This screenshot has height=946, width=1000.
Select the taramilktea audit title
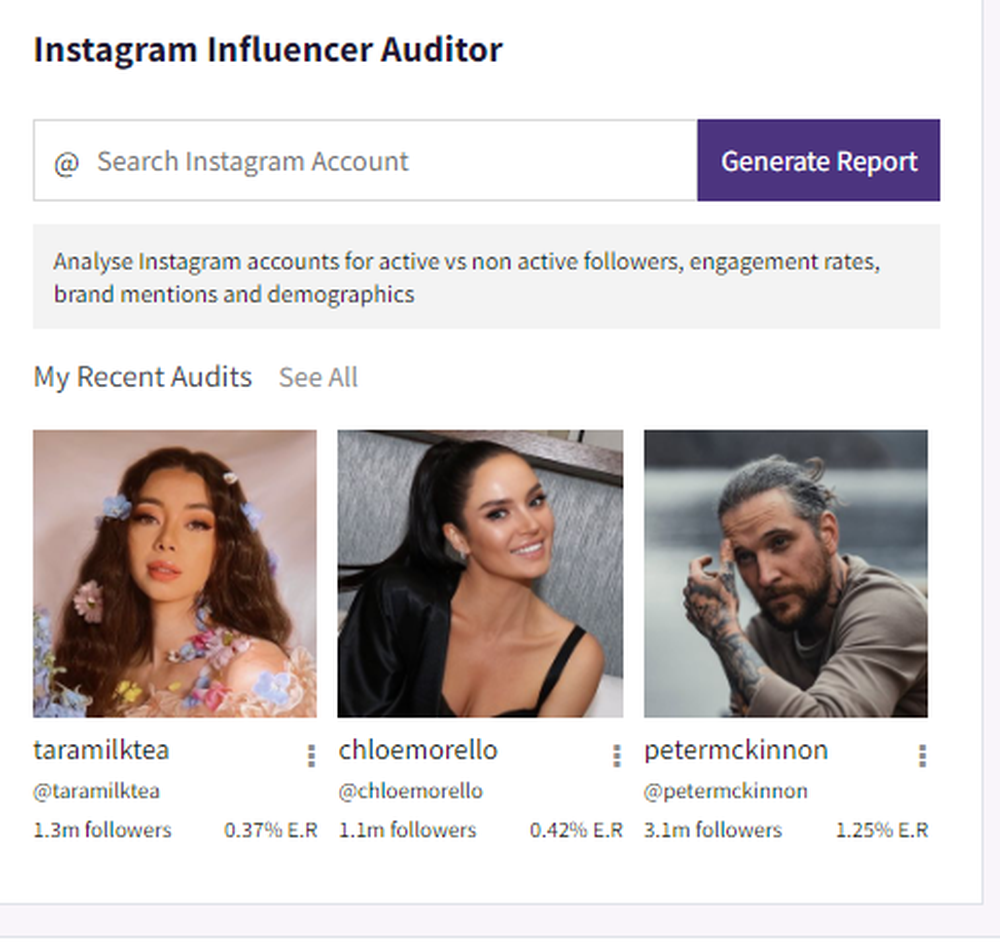(101, 750)
